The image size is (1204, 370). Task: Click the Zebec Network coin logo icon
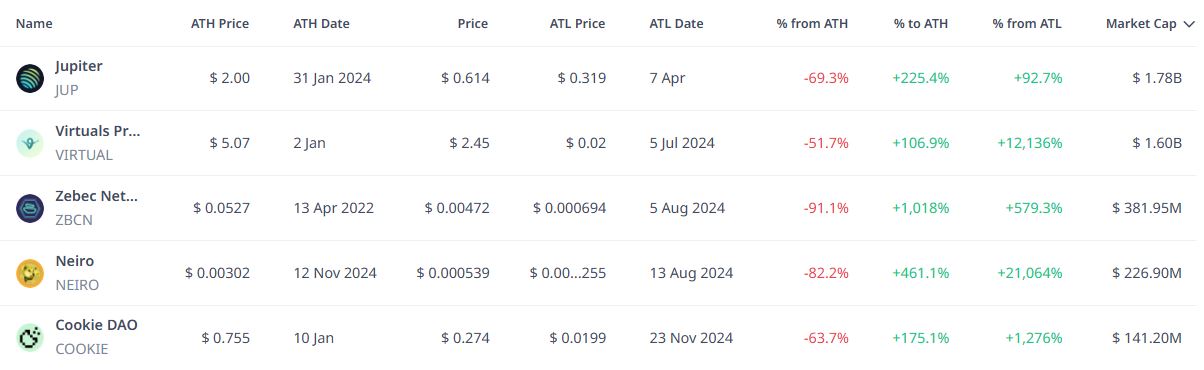30,208
